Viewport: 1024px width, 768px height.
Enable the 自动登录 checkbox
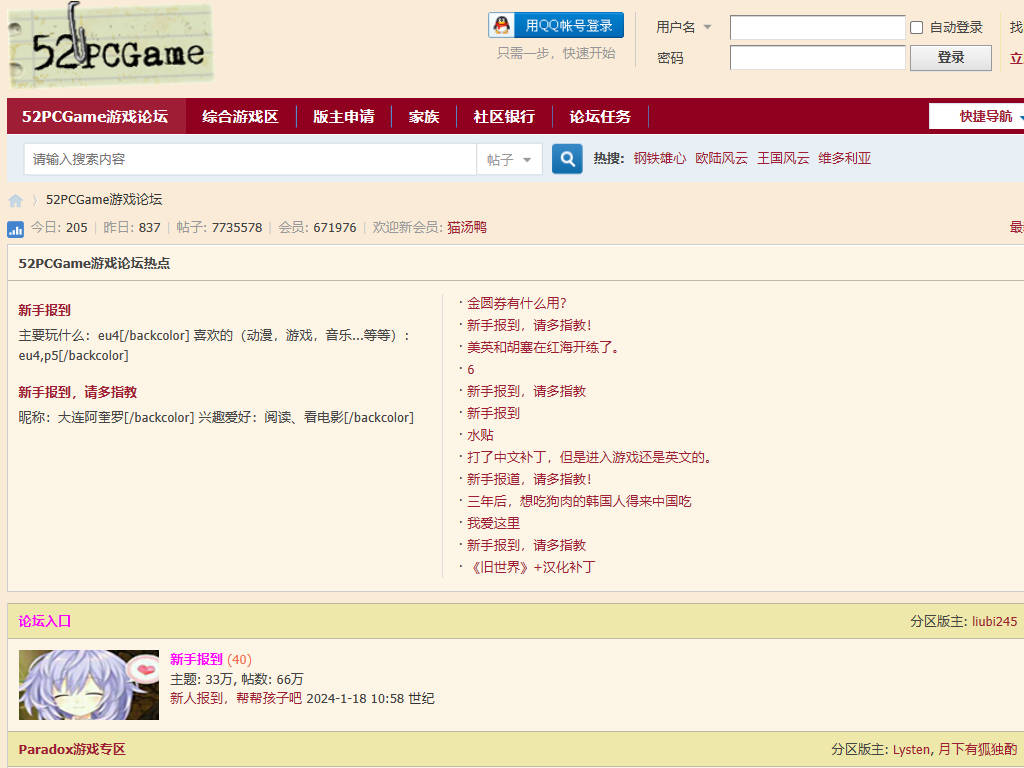click(x=916, y=27)
